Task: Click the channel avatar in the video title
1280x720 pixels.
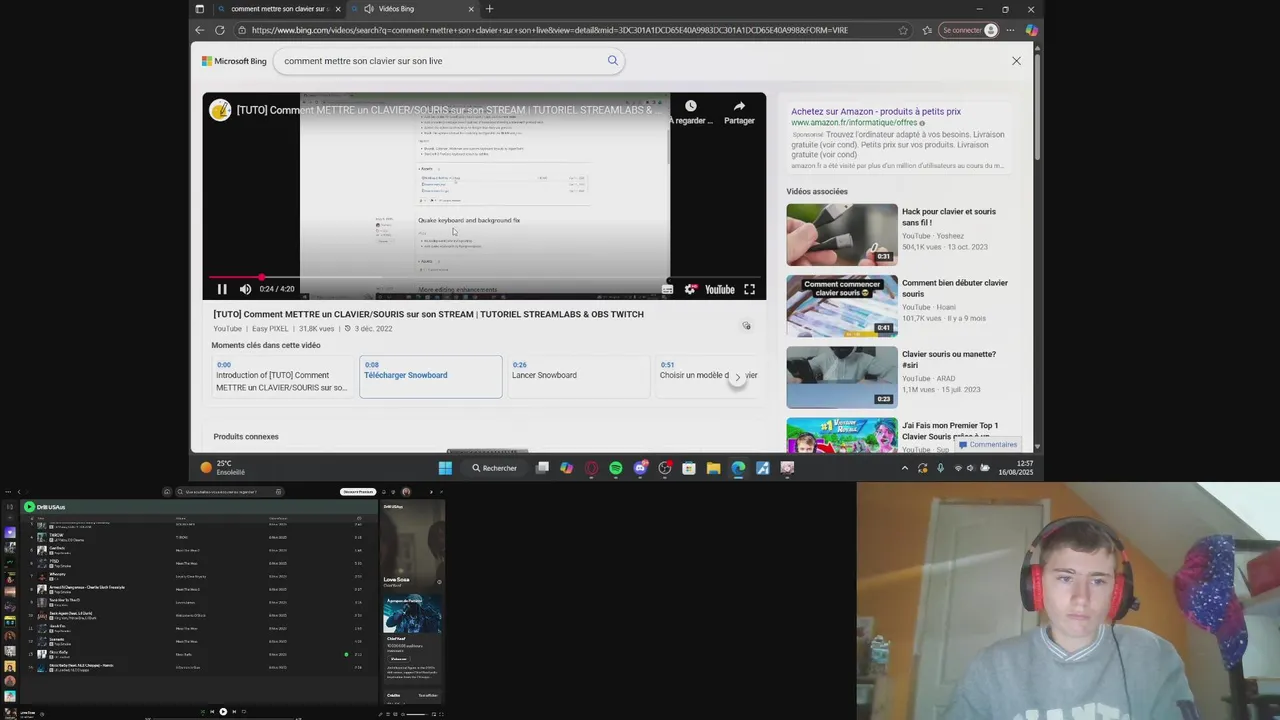Action: point(220,110)
